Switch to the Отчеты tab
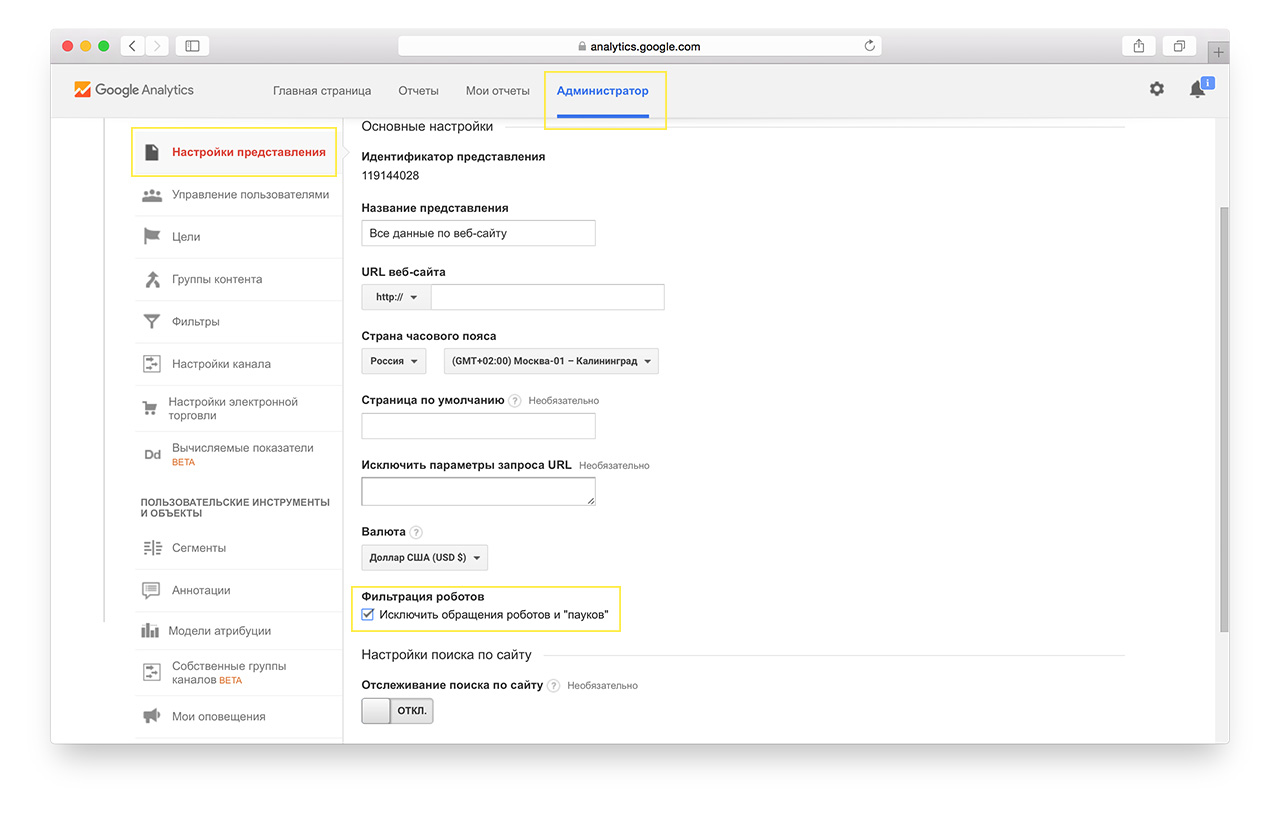Screen dimensions: 1280x816 coord(418,91)
